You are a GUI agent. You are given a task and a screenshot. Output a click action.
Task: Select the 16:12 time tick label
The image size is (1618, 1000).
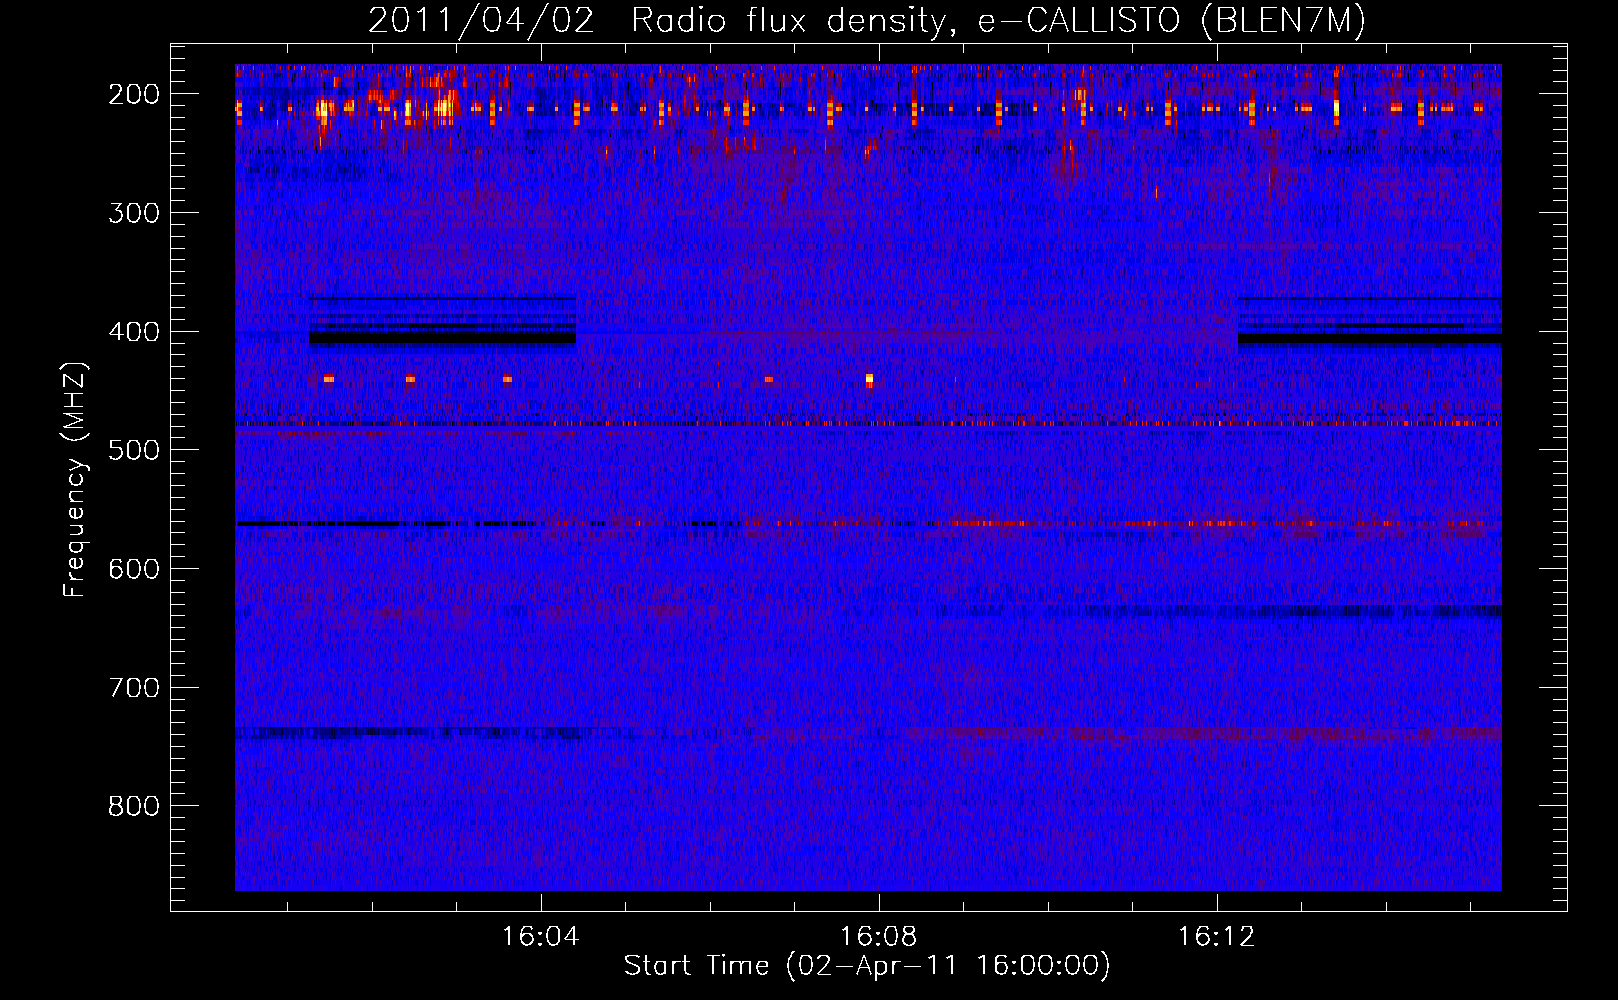click(x=1216, y=937)
